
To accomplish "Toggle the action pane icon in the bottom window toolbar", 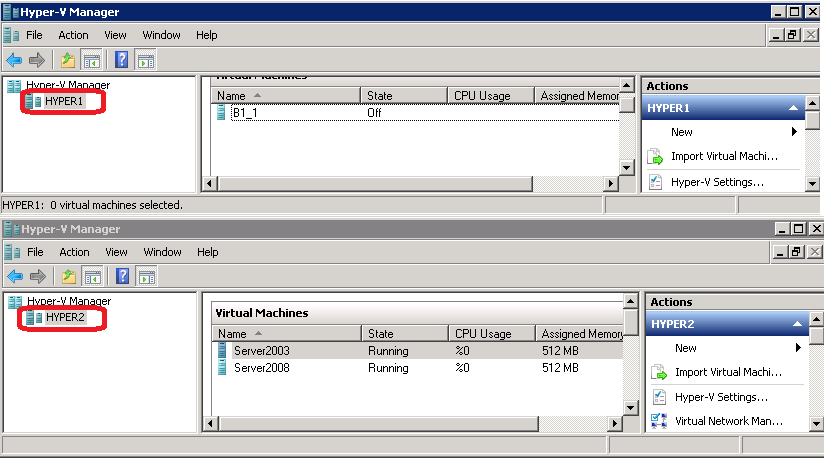I will (x=146, y=276).
